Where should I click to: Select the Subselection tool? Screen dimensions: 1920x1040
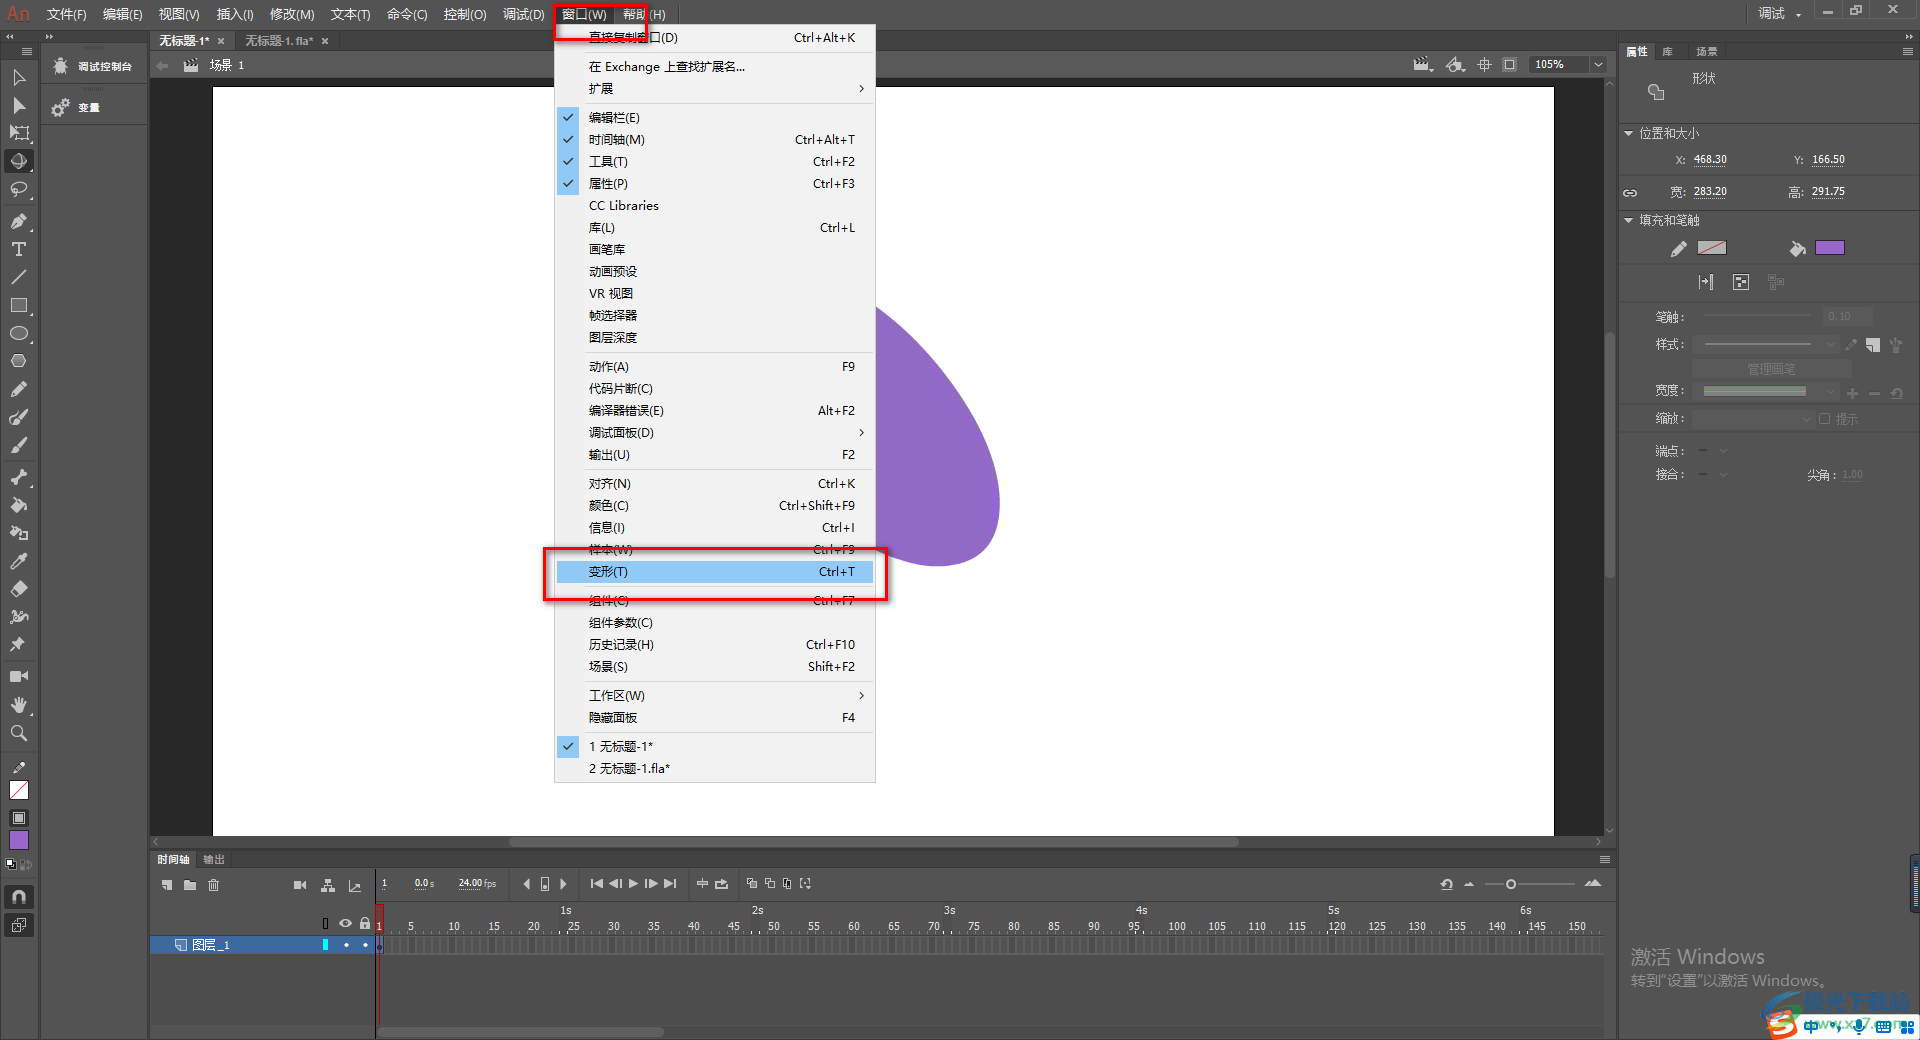(x=19, y=106)
